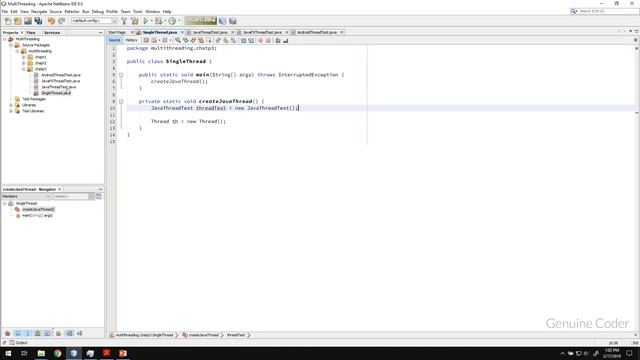This screenshot has height=360, width=640.
Task: Click the Open Project toolbar icon
Action: 28,21
